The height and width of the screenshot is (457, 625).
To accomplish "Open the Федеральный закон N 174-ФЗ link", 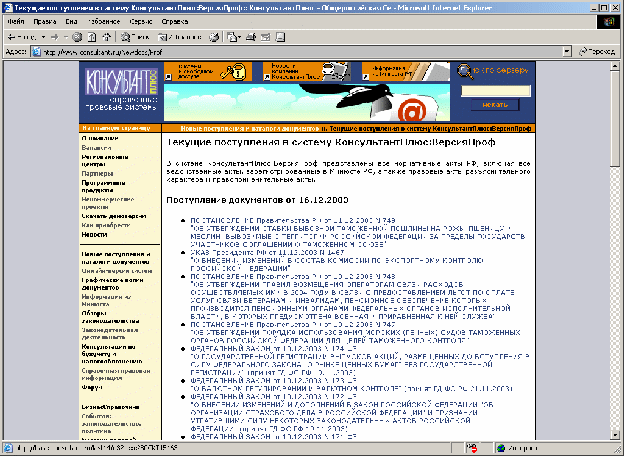I will (x=273, y=348).
